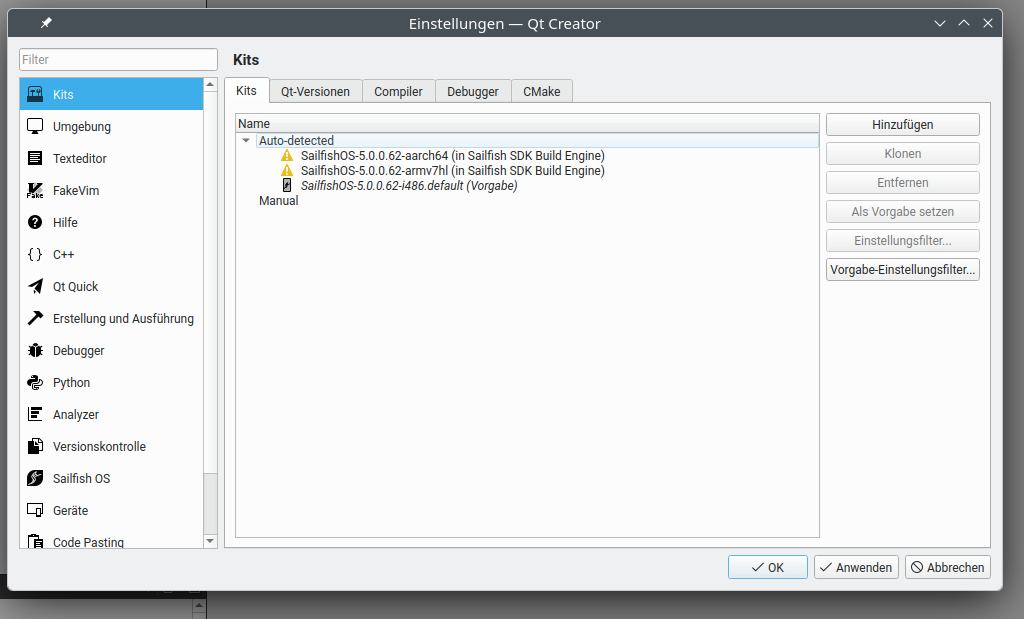The width and height of the screenshot is (1024, 619).
Task: Open Hilfe via question mark icon
Action: [x=35, y=223]
